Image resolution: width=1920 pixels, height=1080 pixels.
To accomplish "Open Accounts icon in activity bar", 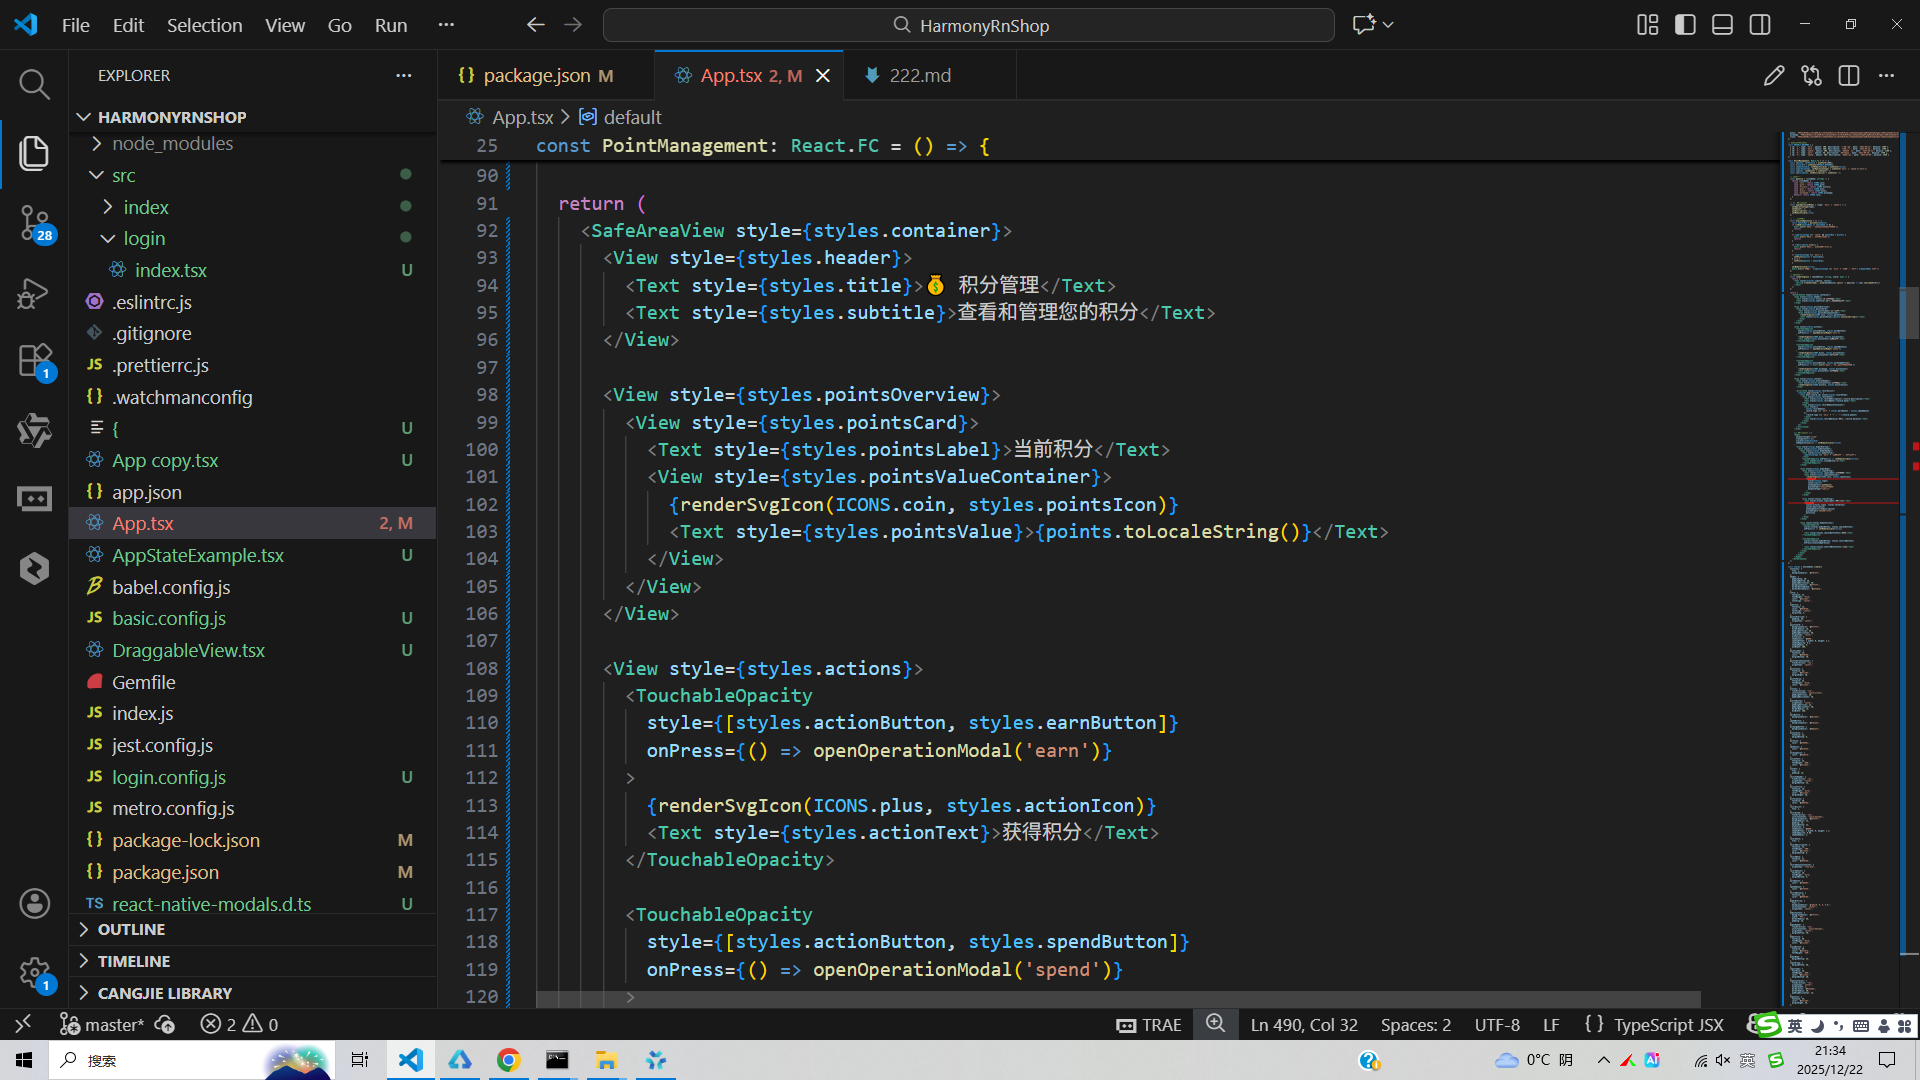I will [x=34, y=904].
